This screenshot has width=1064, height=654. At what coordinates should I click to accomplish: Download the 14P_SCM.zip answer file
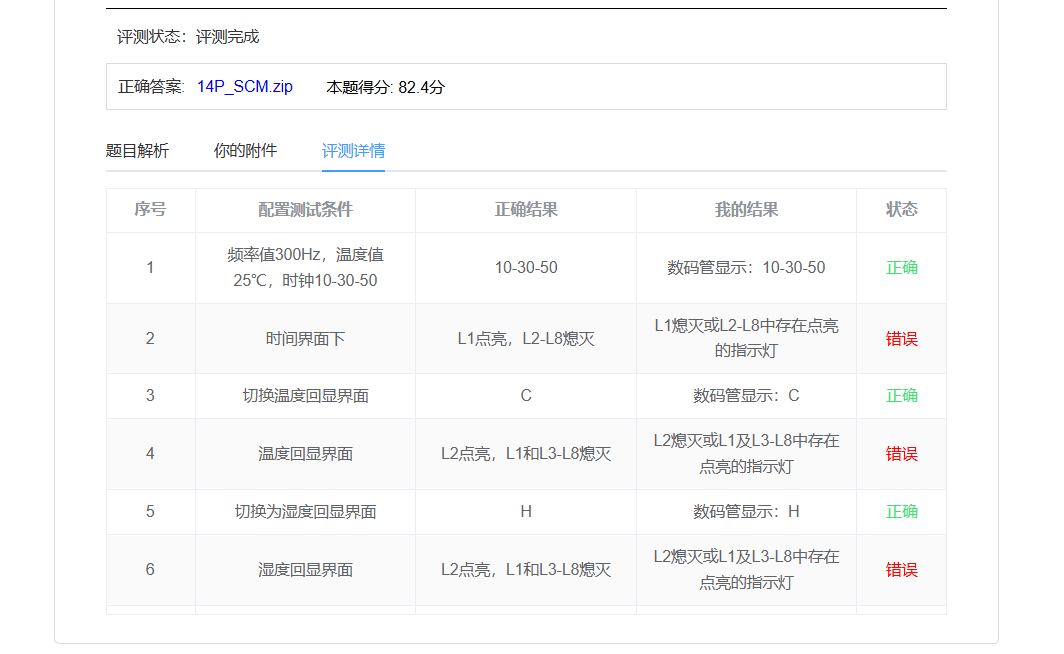(244, 87)
